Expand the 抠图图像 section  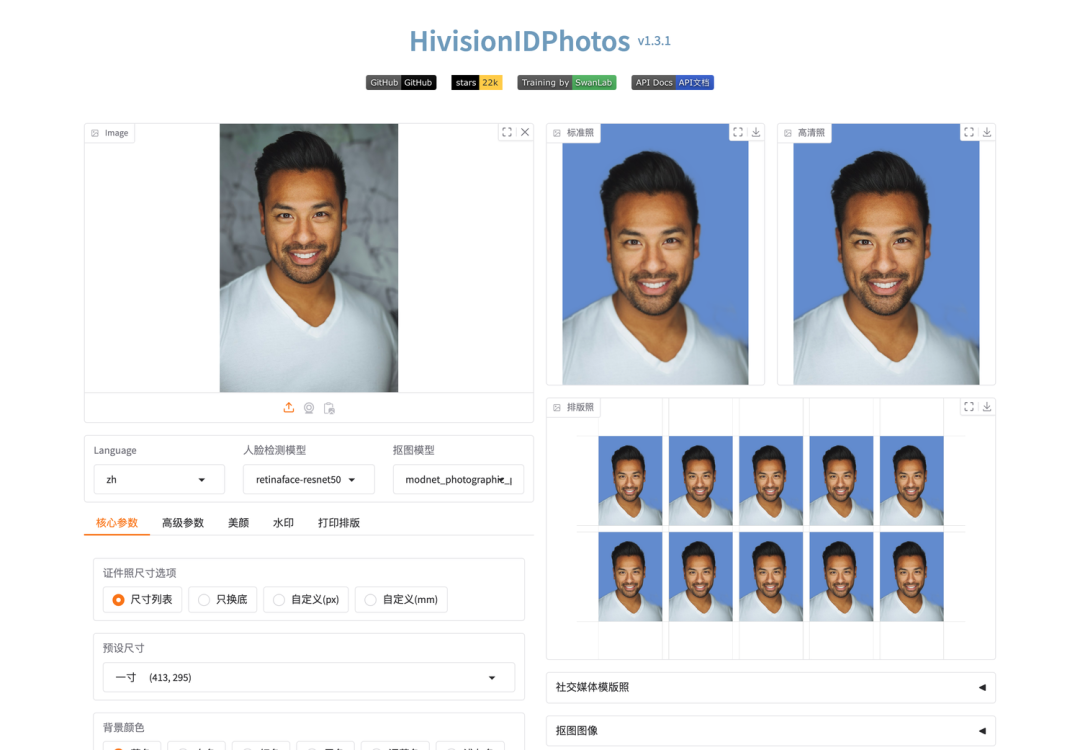pyautogui.click(x=771, y=731)
